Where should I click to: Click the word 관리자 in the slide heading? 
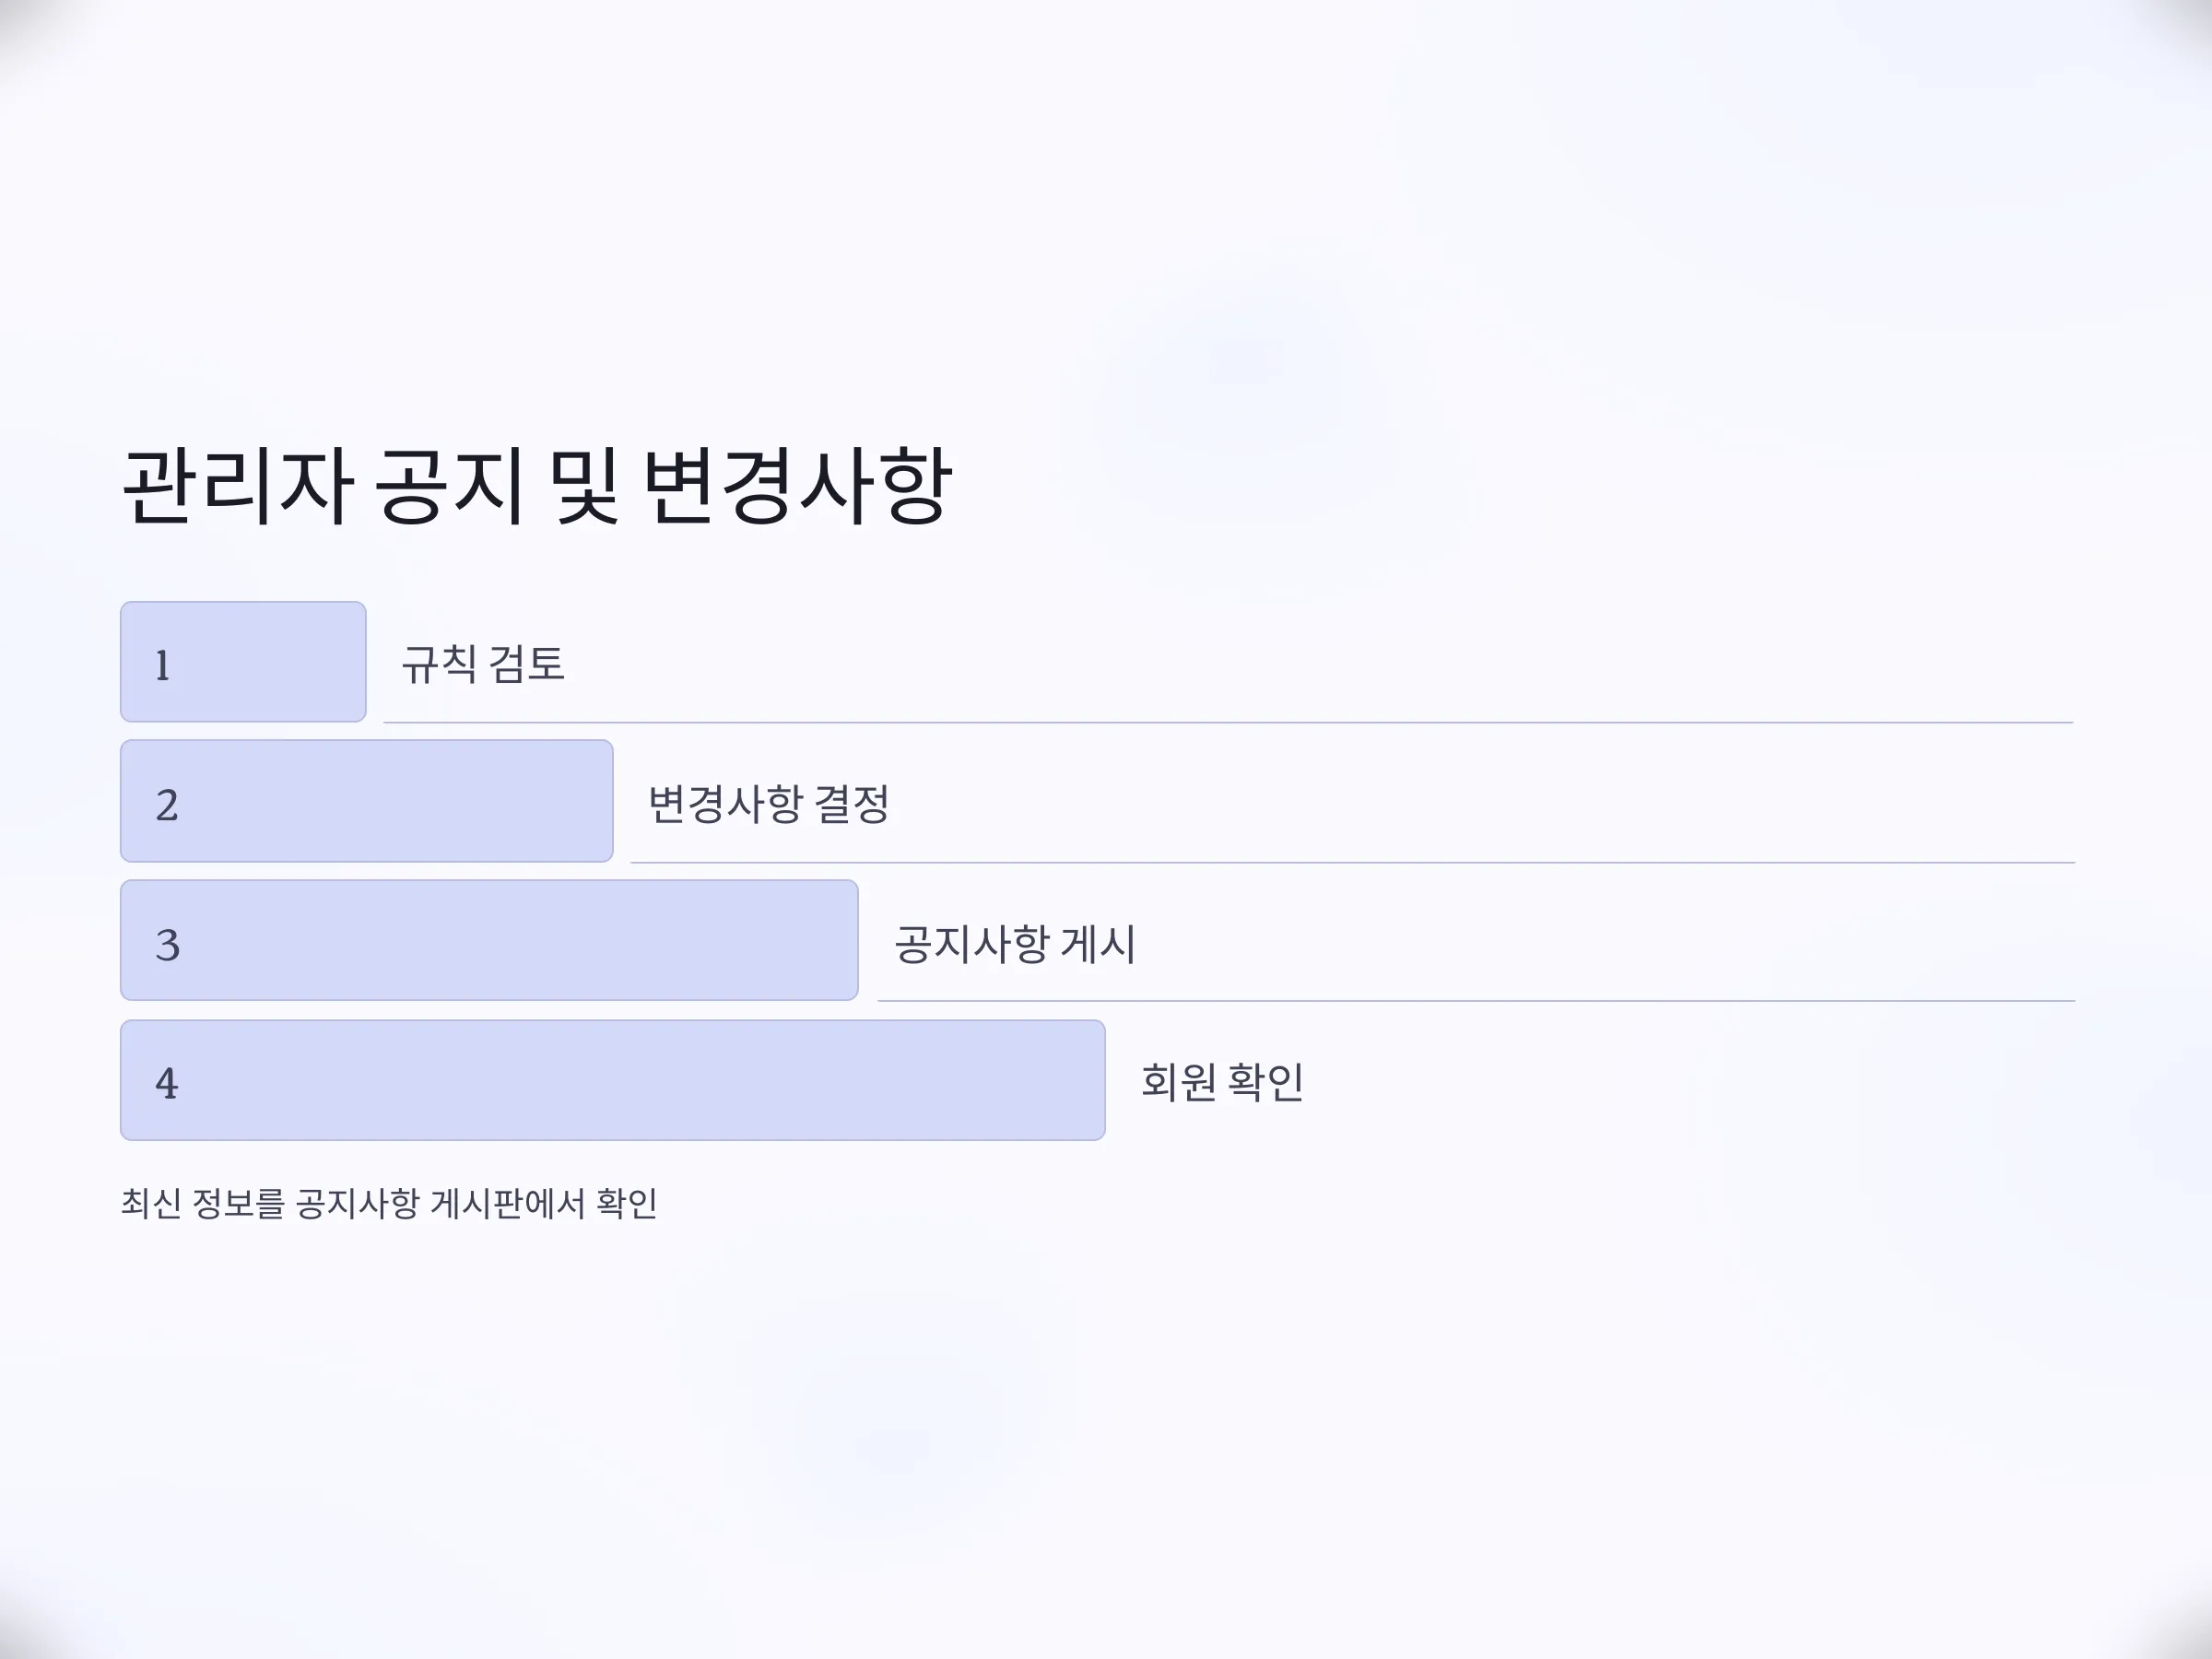pyautogui.click(x=237, y=486)
